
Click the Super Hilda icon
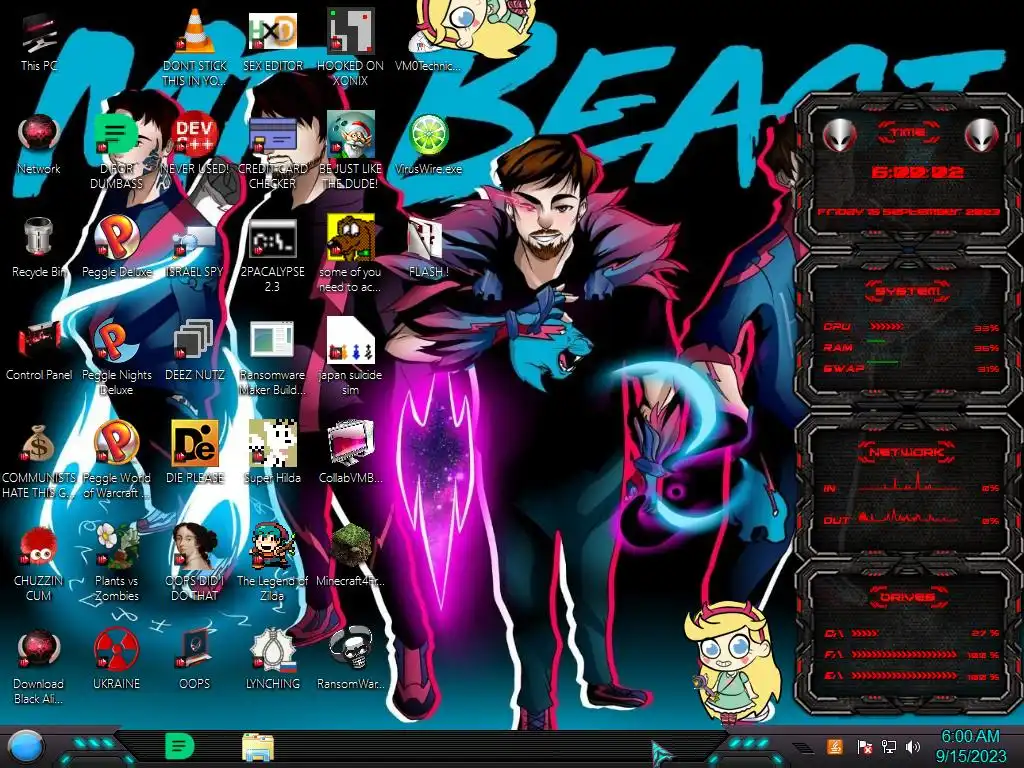click(273, 453)
